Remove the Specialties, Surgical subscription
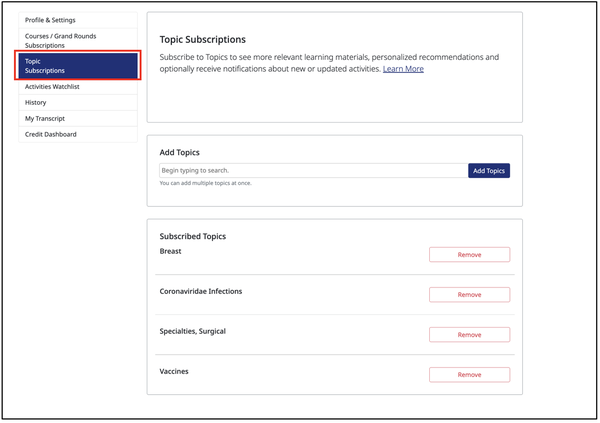This screenshot has height=423, width=600. coord(469,335)
